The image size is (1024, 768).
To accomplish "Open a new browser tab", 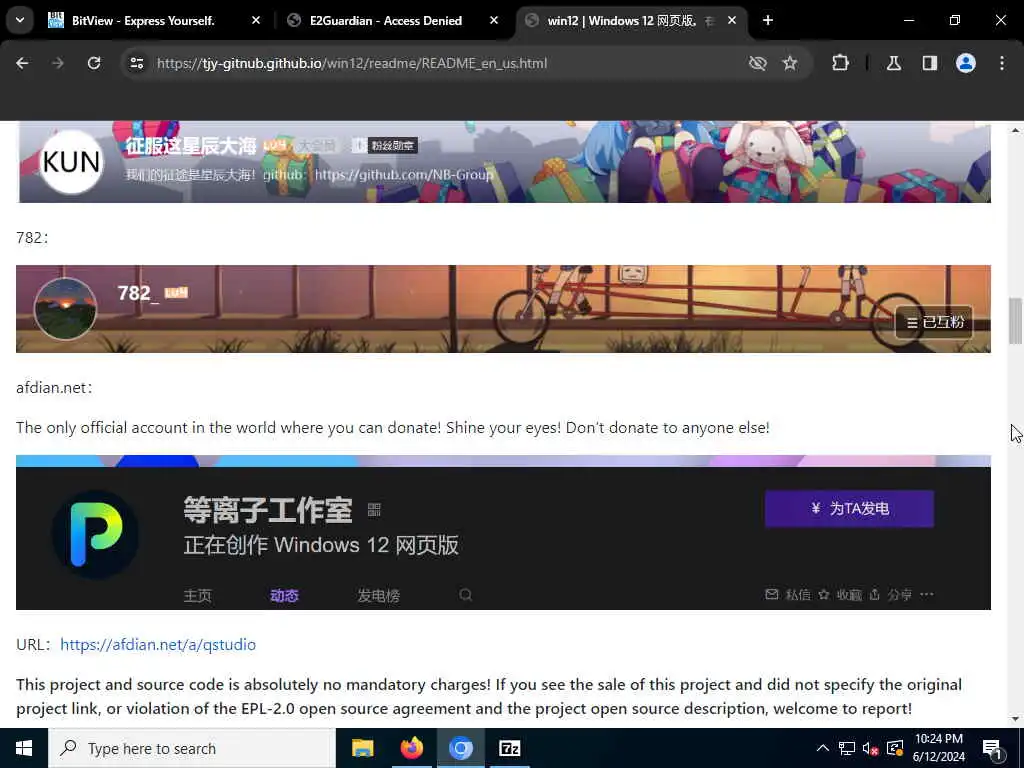I will (768, 20).
